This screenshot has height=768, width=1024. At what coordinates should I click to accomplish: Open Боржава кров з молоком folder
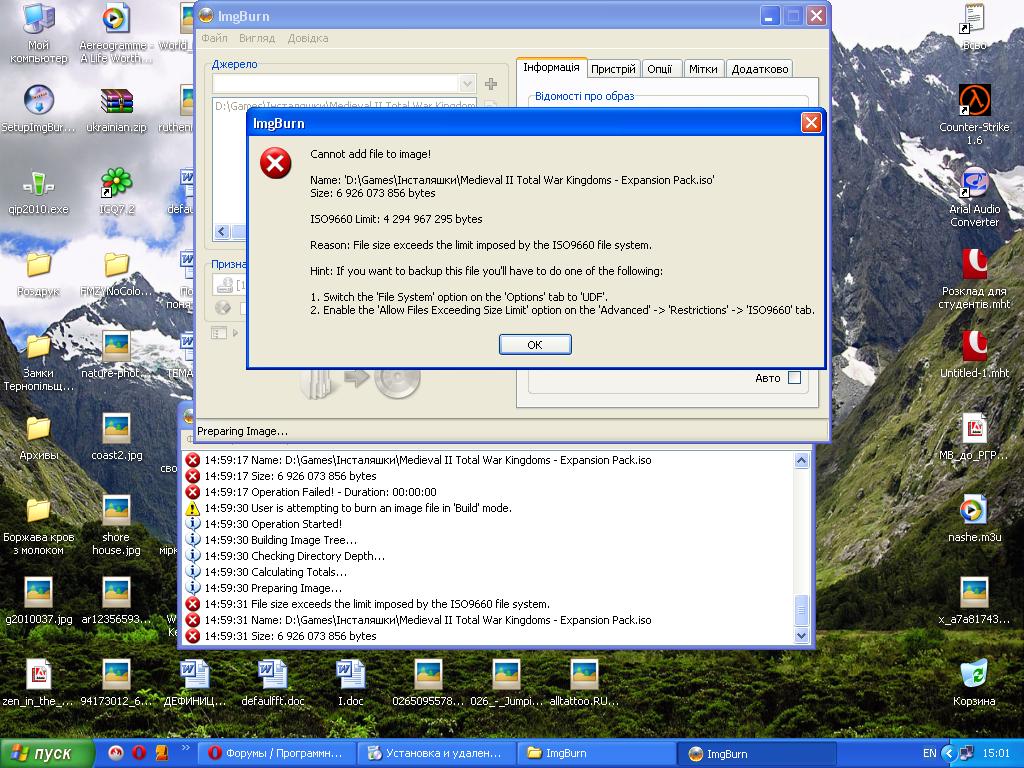click(x=39, y=526)
